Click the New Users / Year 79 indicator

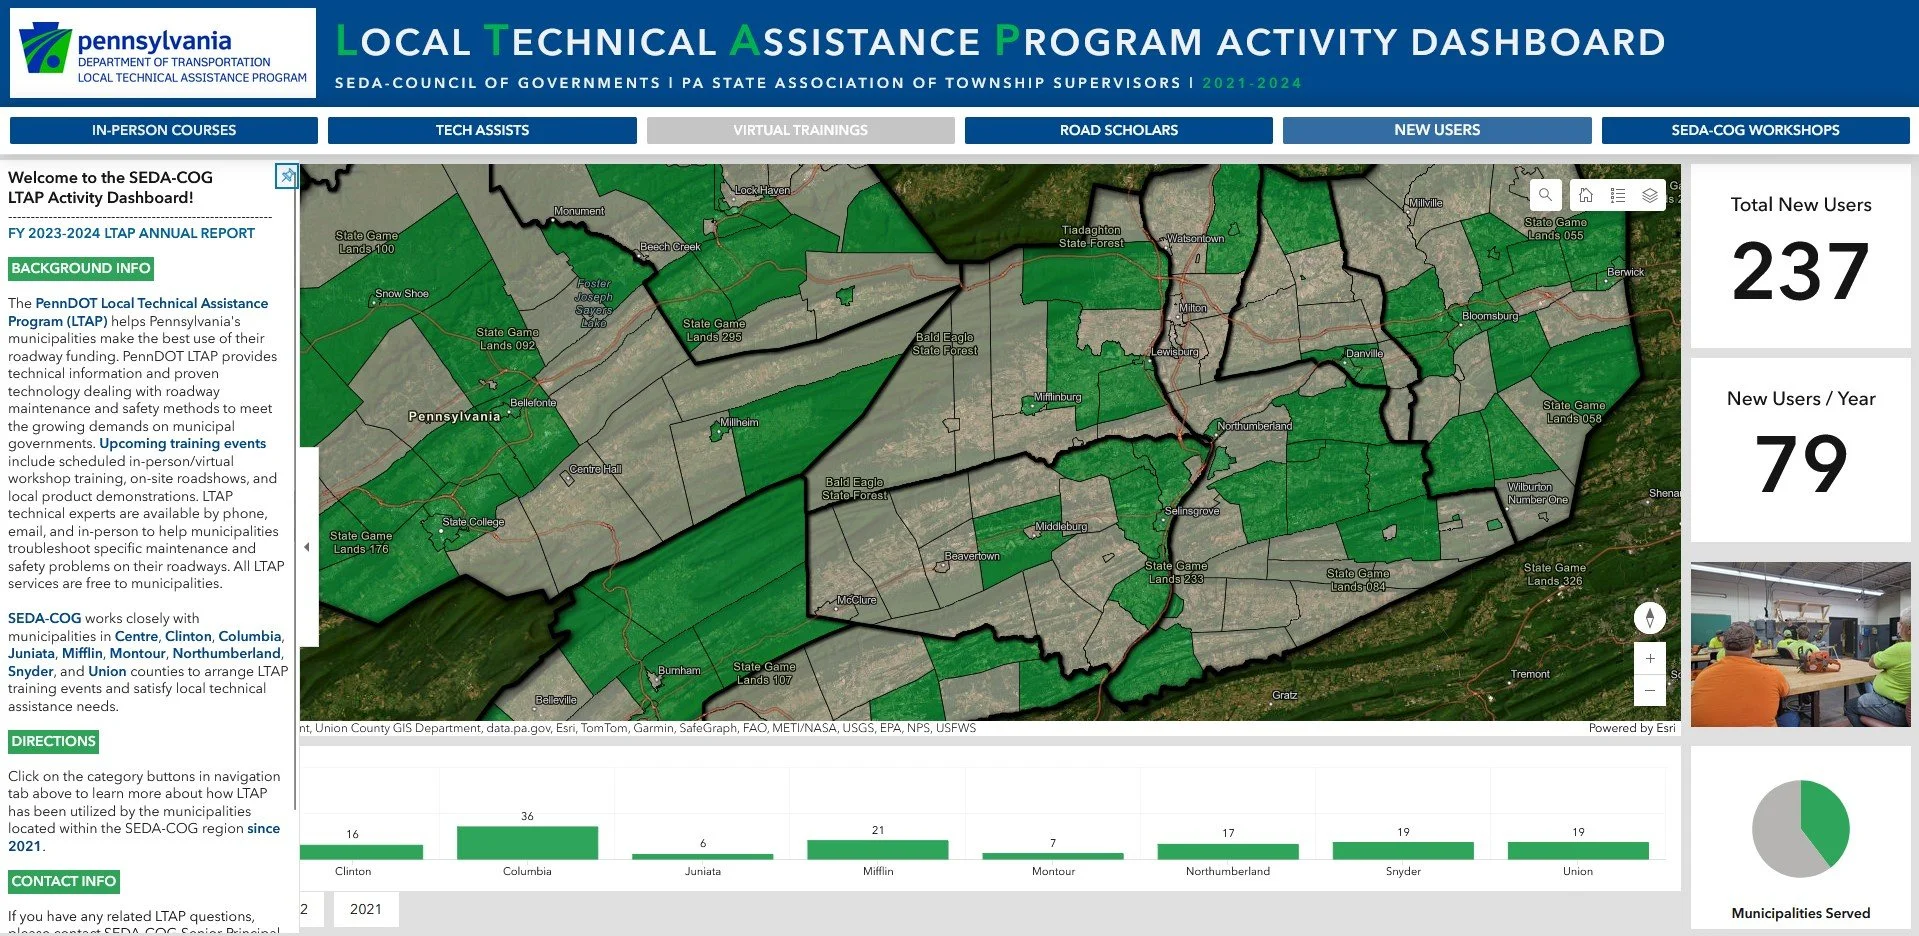coord(1800,449)
